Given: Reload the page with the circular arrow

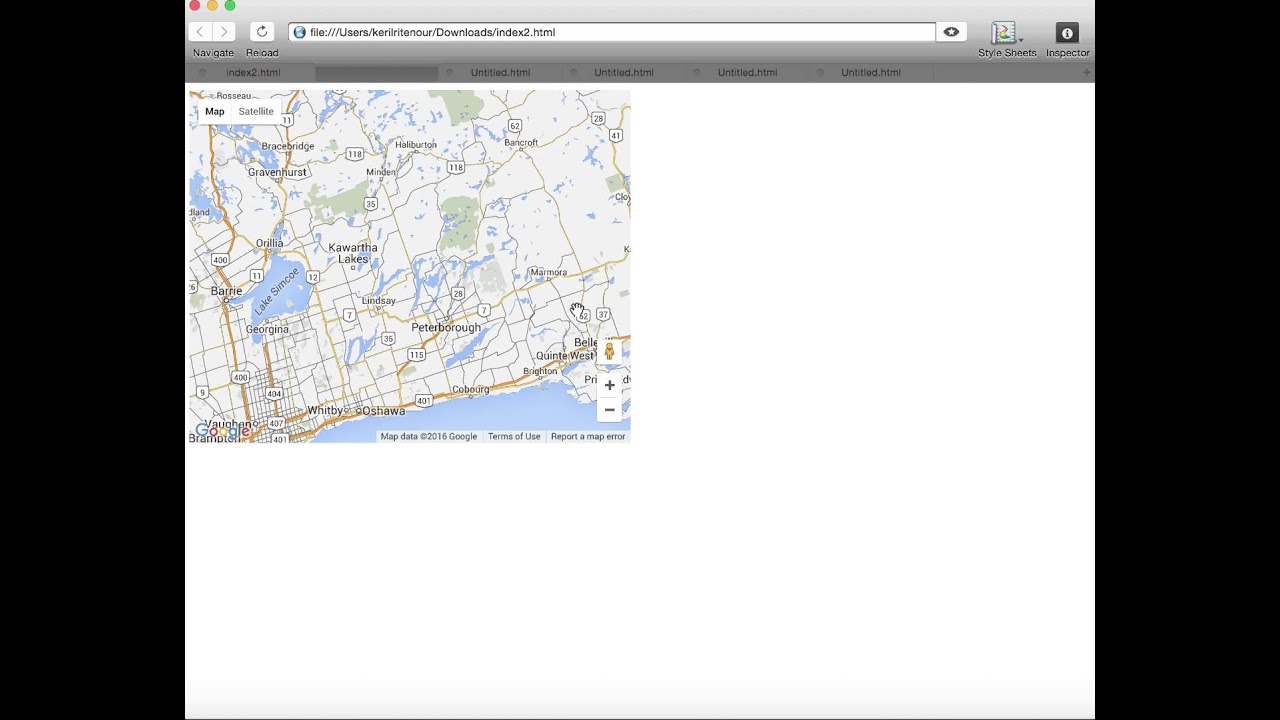Looking at the screenshot, I should pos(262,32).
